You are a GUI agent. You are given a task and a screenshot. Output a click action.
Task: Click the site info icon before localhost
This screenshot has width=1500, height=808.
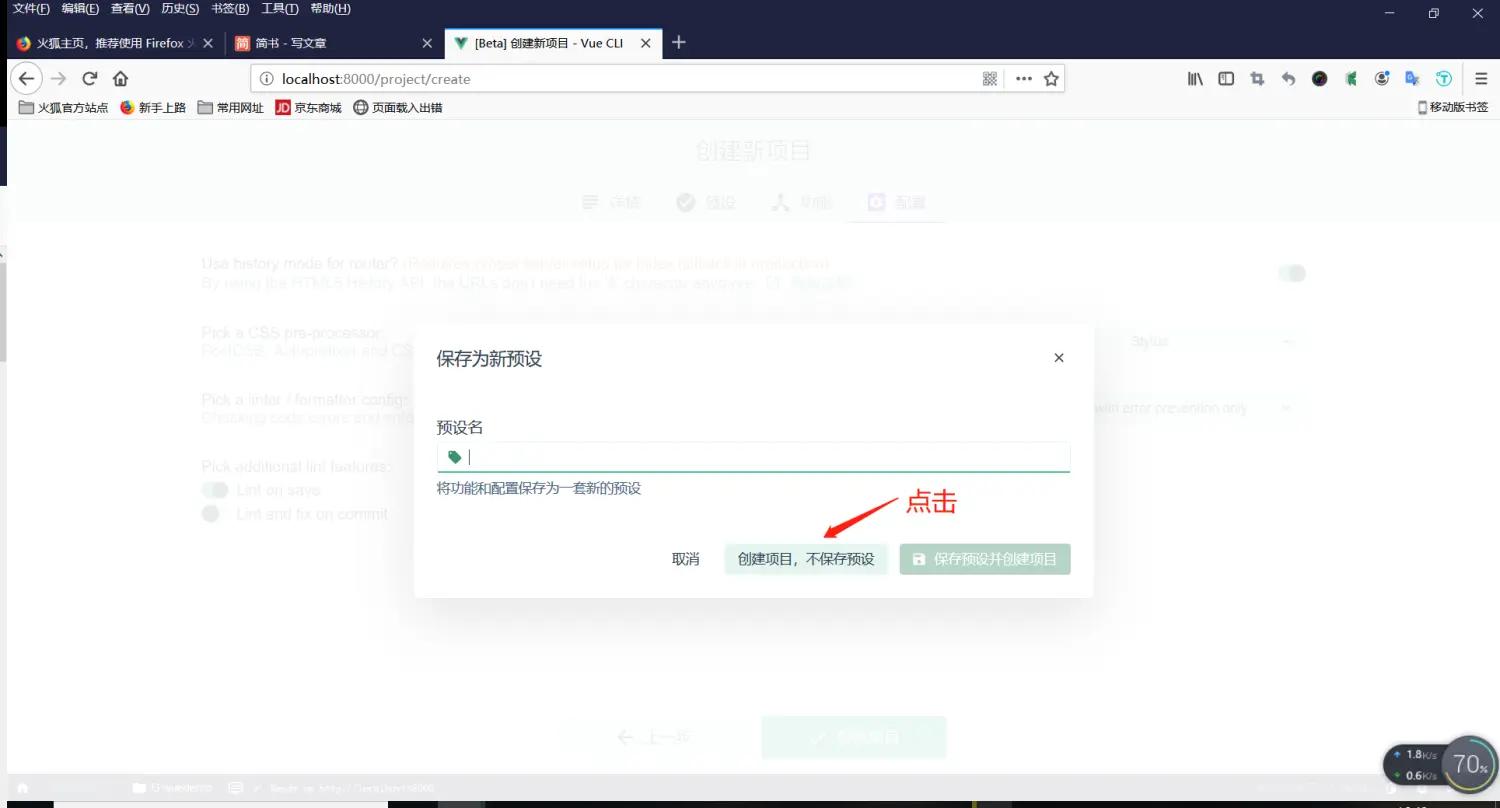tap(266, 79)
